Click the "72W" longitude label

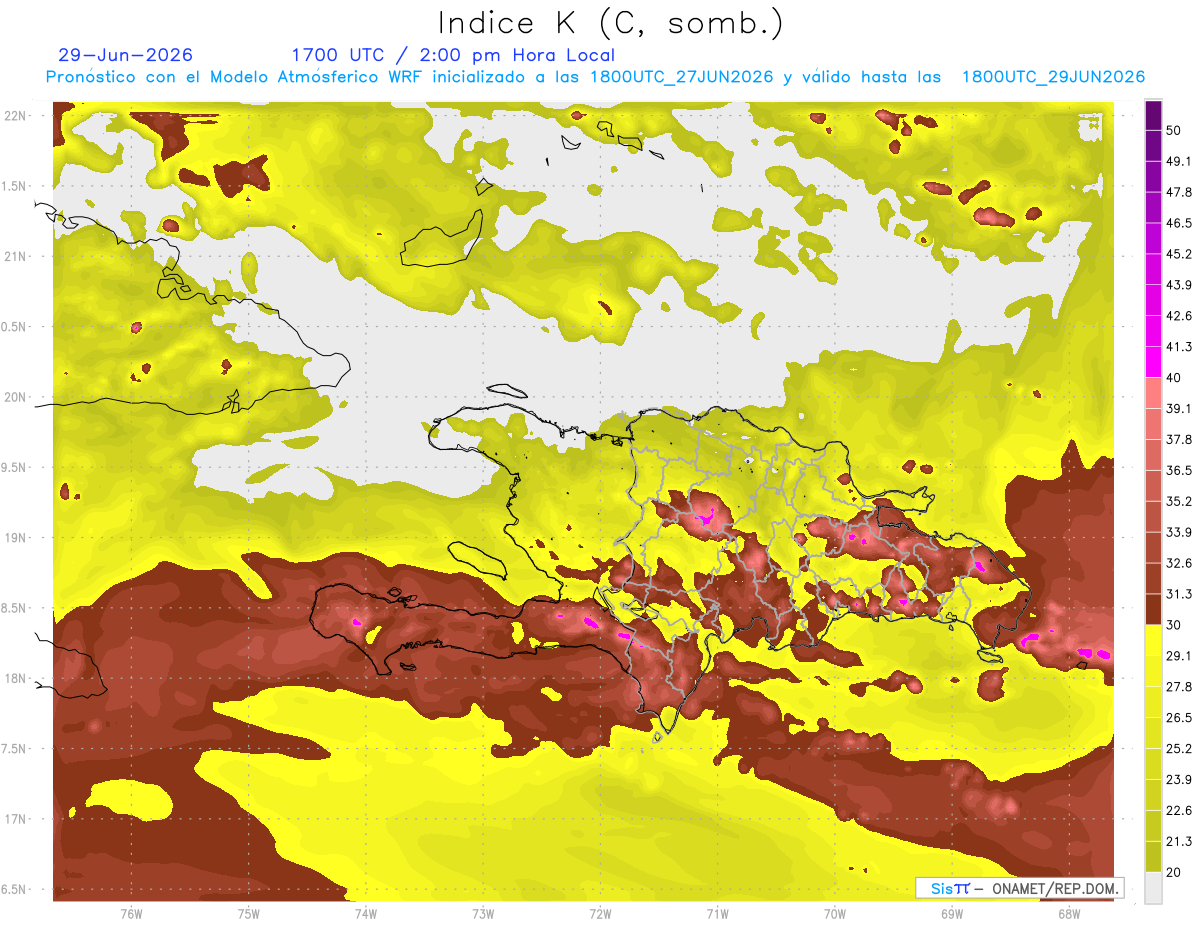click(600, 914)
